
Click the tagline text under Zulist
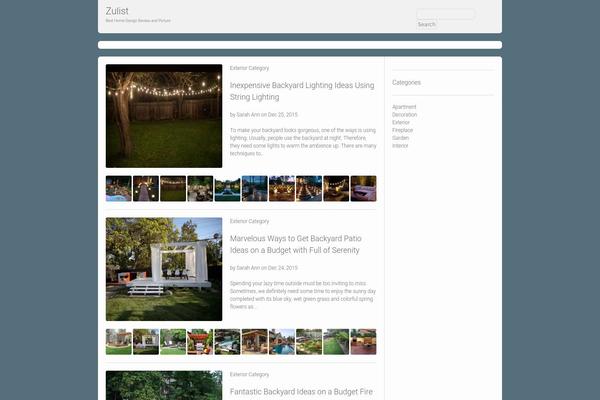pos(138,21)
